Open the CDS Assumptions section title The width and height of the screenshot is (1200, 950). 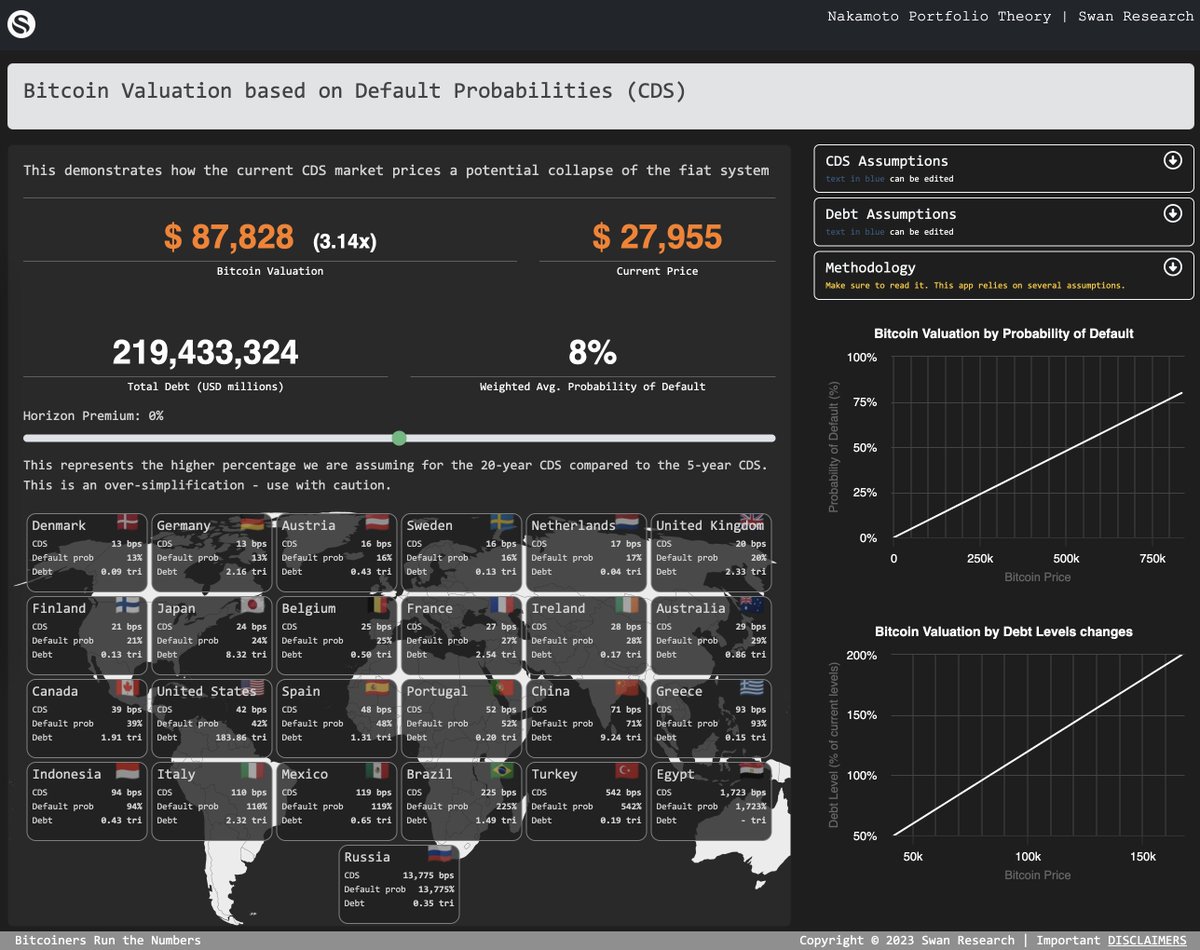click(x=886, y=161)
